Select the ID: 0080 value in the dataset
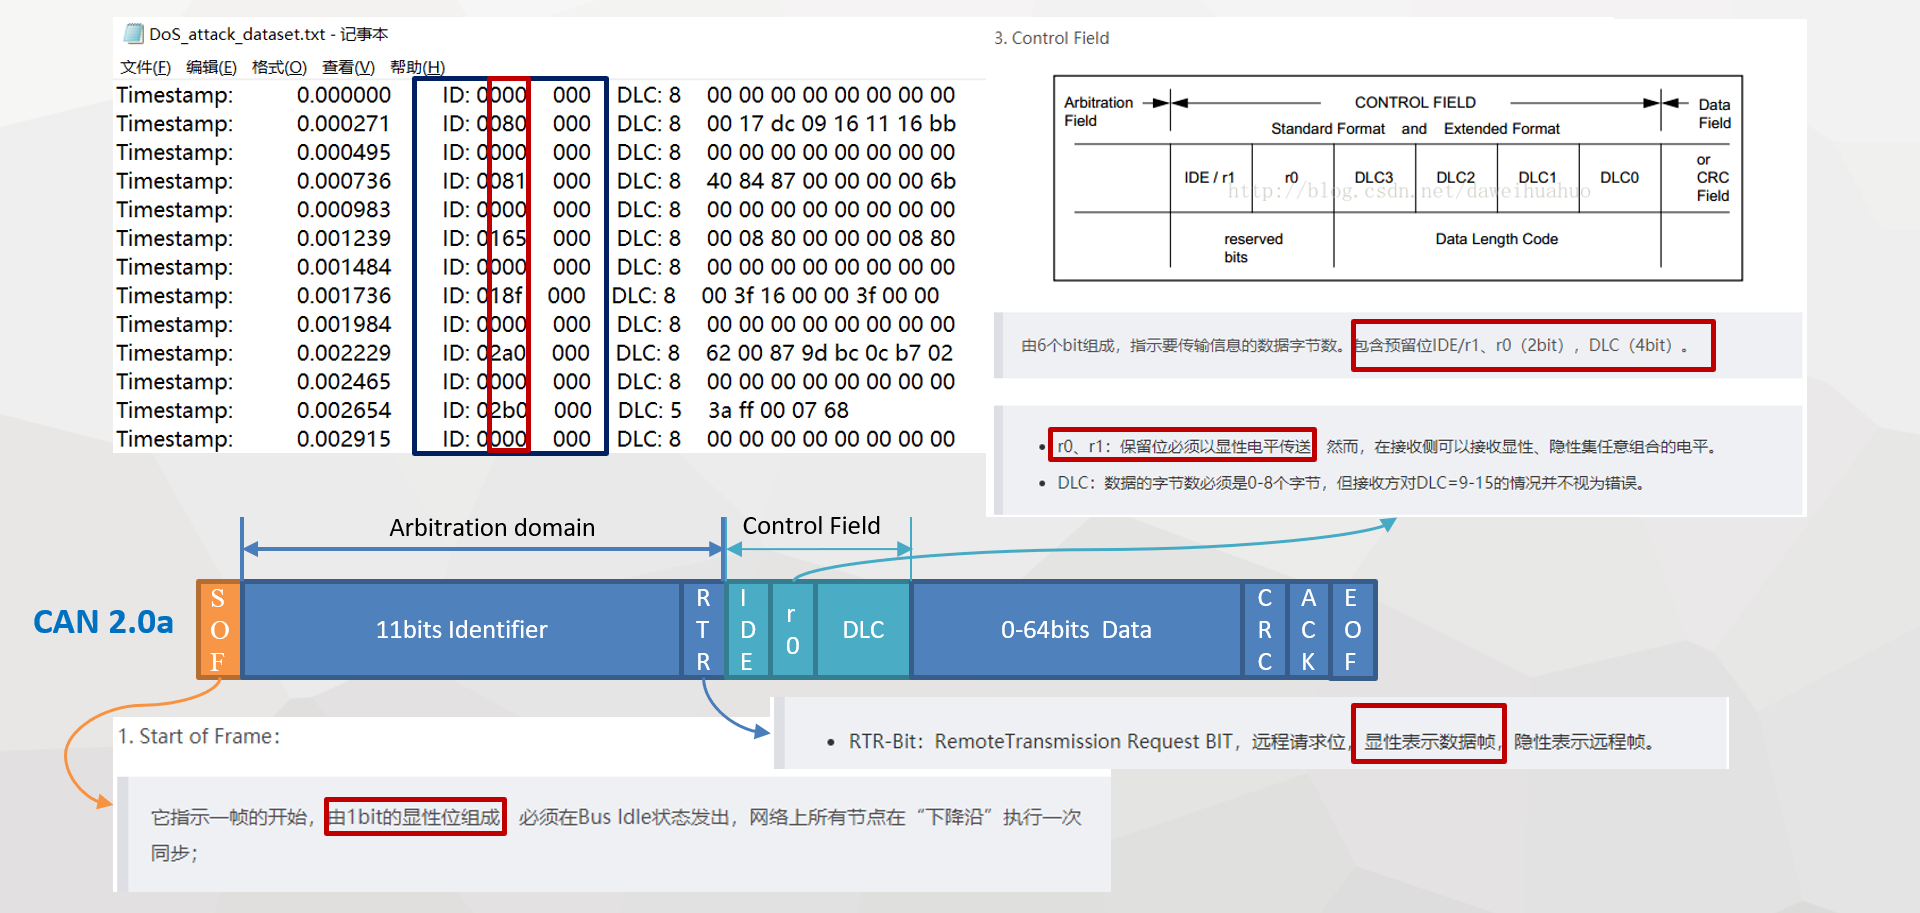Image resolution: width=1920 pixels, height=913 pixels. click(x=484, y=123)
